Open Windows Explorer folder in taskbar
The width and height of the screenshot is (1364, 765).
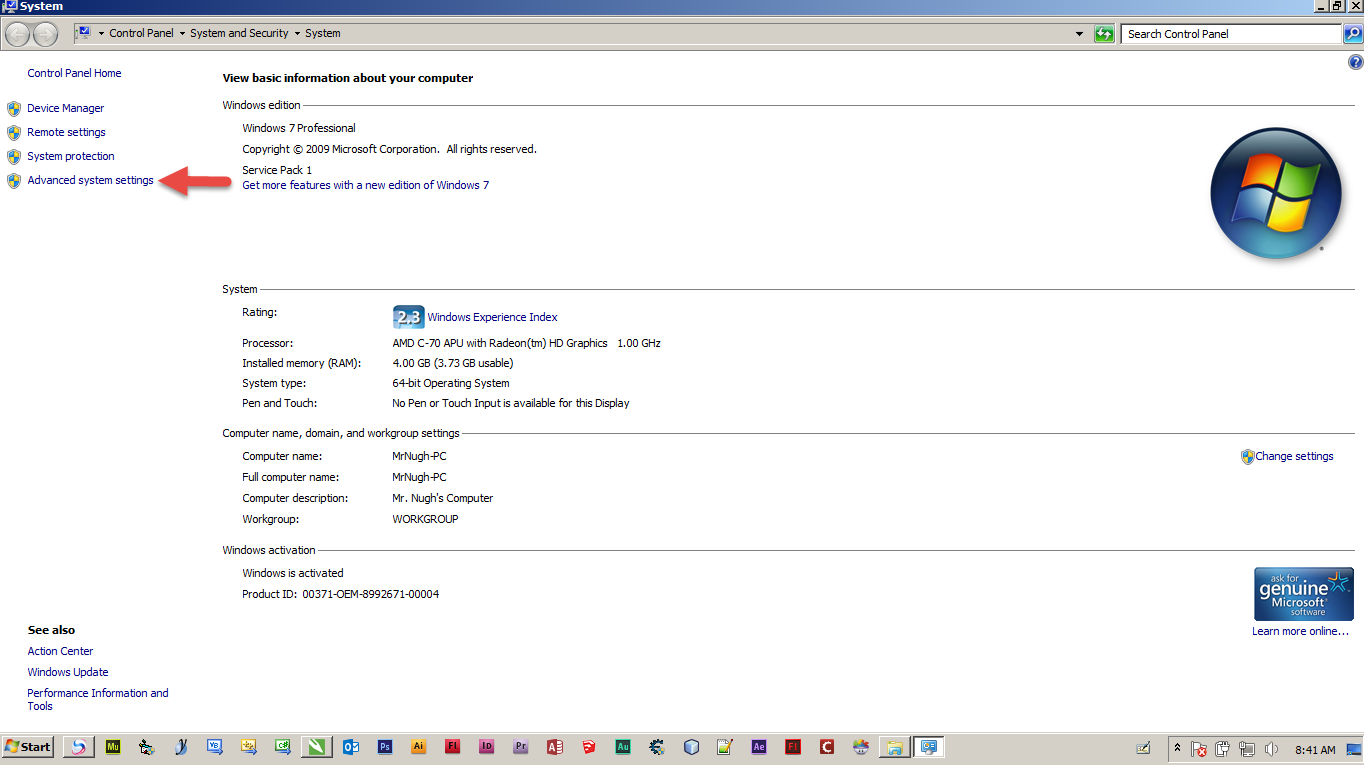pyautogui.click(x=895, y=747)
